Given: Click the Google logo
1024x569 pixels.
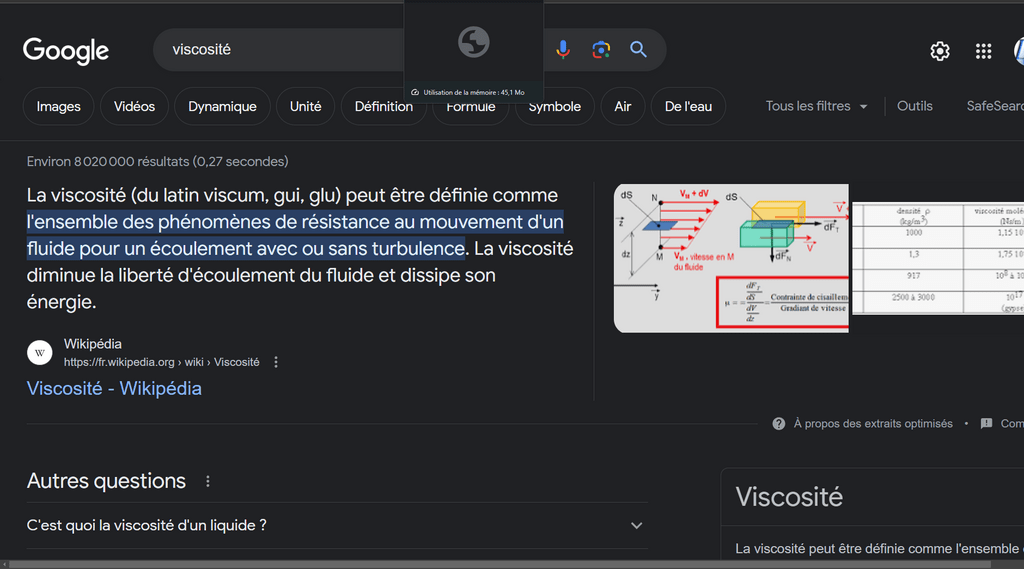Looking at the screenshot, I should [x=66, y=50].
